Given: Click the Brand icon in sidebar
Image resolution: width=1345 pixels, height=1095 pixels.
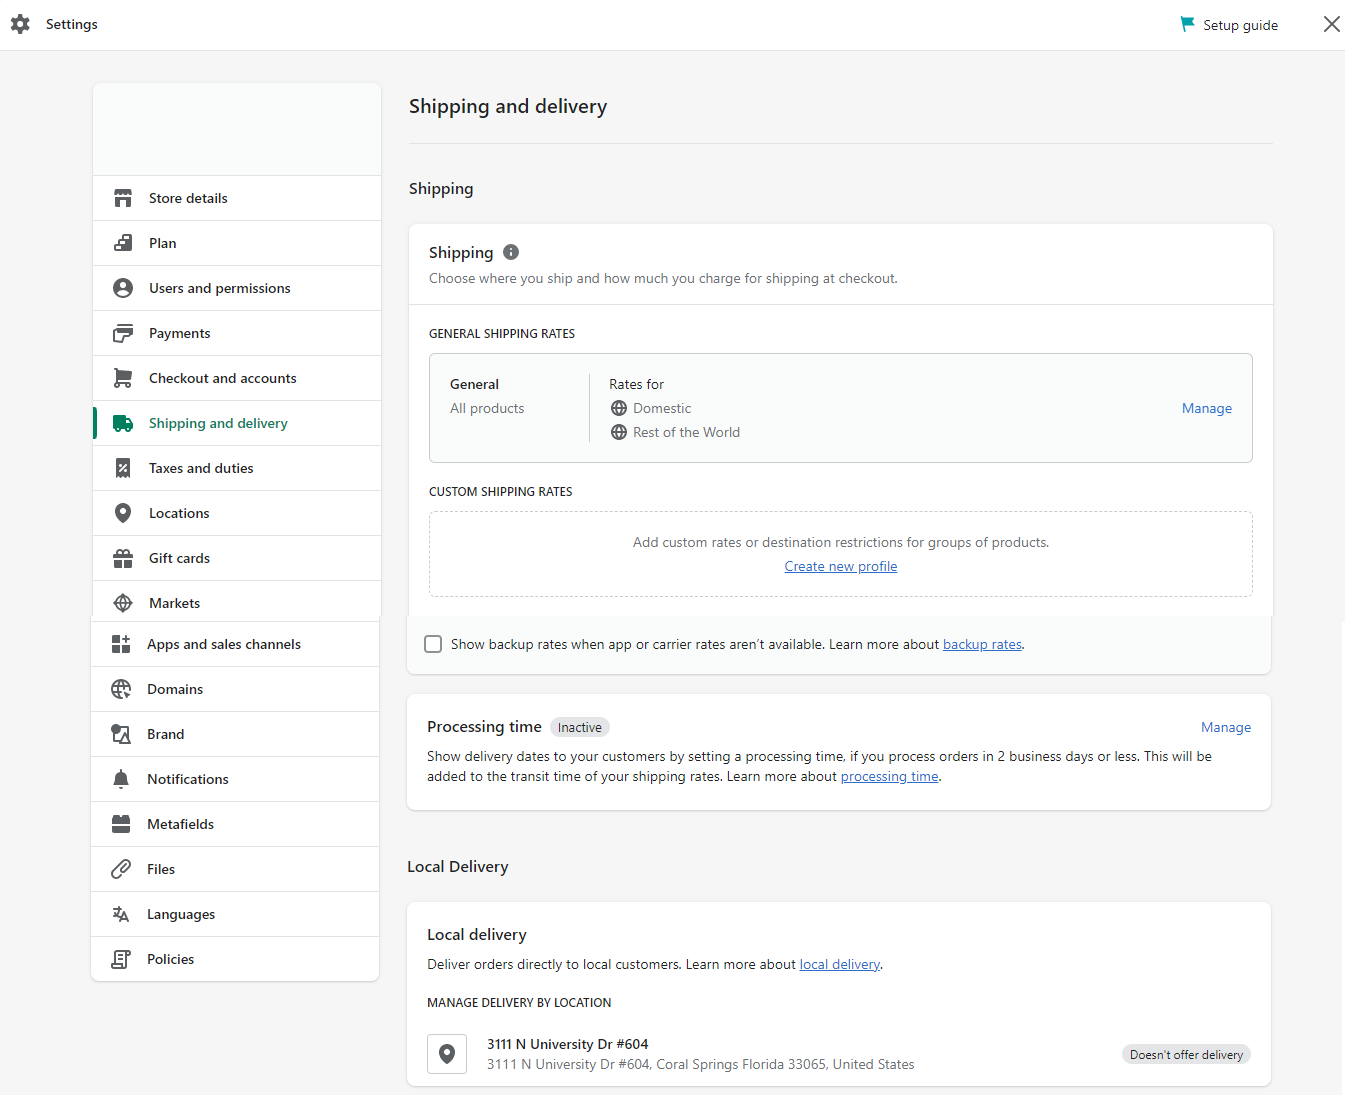Looking at the screenshot, I should point(121,734).
